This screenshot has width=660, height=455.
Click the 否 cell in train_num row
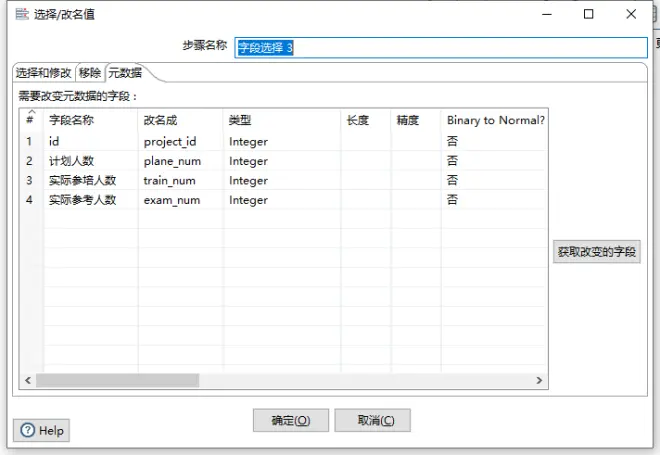495,180
